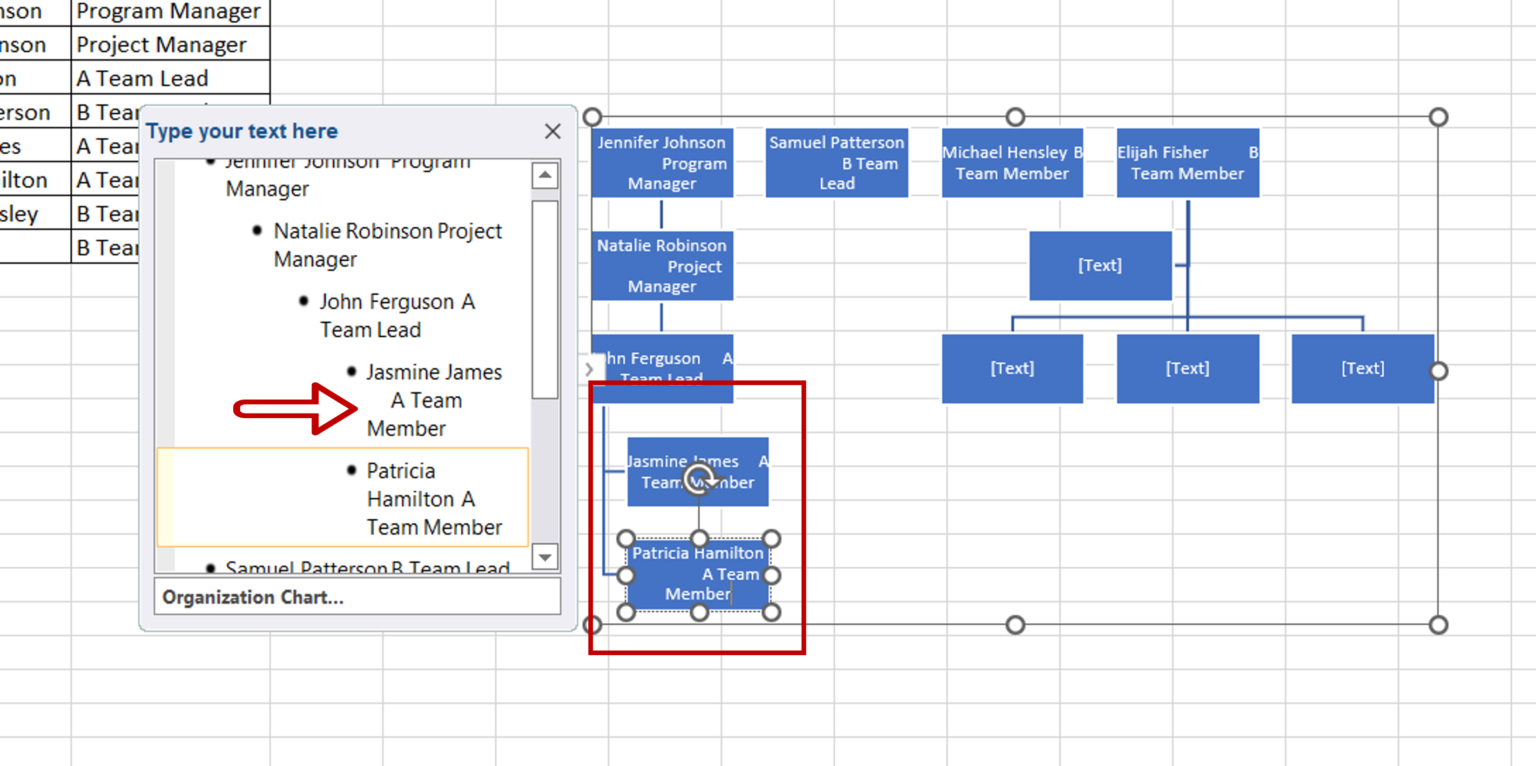Click the text pane scroll-up arrow
Viewport: 1536px width, 766px height.
coord(545,175)
